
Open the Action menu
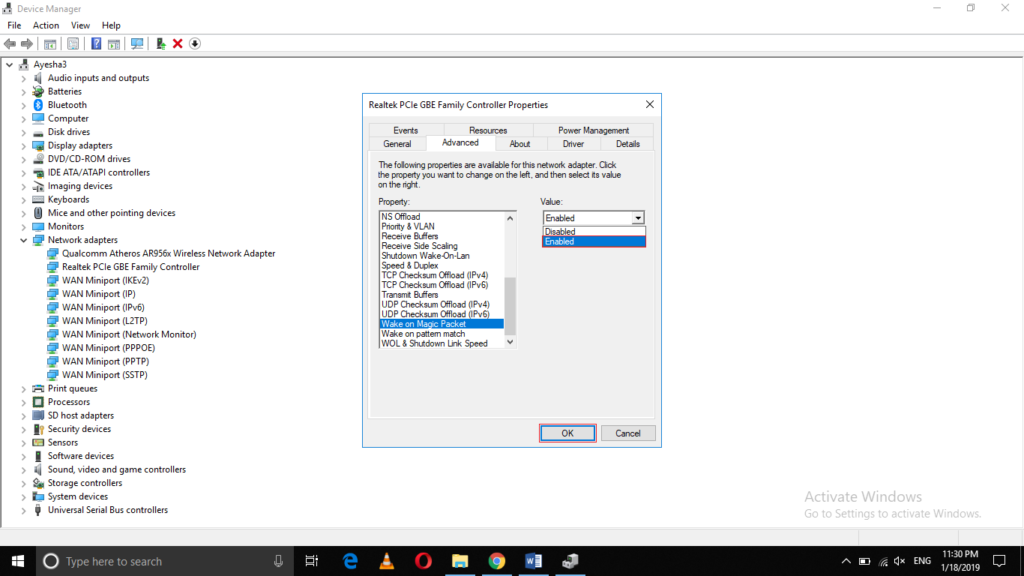tap(46, 25)
